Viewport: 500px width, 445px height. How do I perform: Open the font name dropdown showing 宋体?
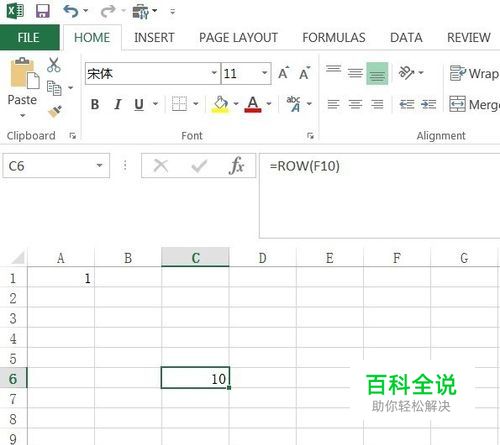[x=214, y=73]
